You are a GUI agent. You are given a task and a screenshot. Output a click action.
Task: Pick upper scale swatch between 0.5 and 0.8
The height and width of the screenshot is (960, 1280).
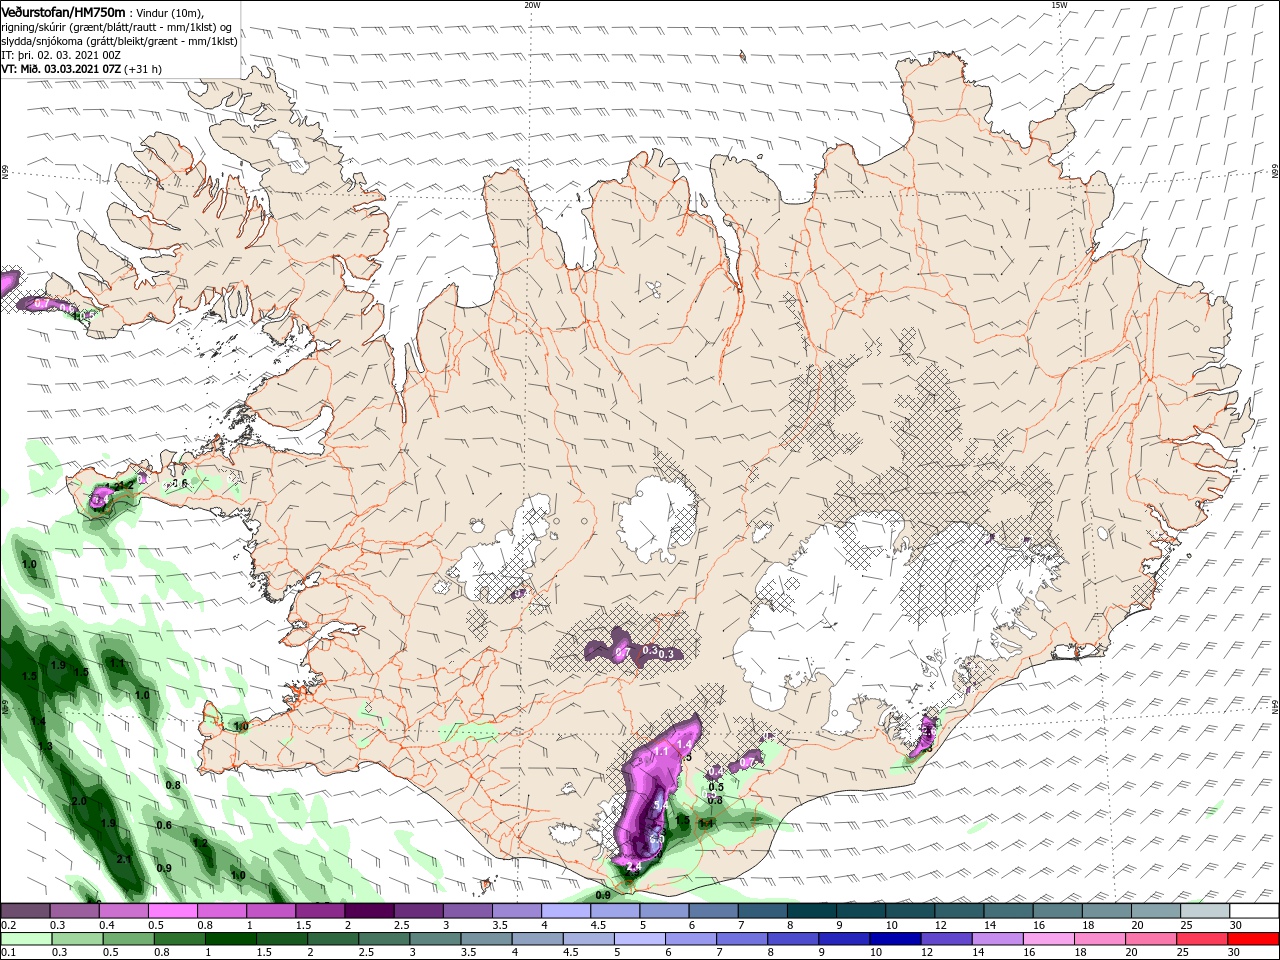click(x=172, y=911)
